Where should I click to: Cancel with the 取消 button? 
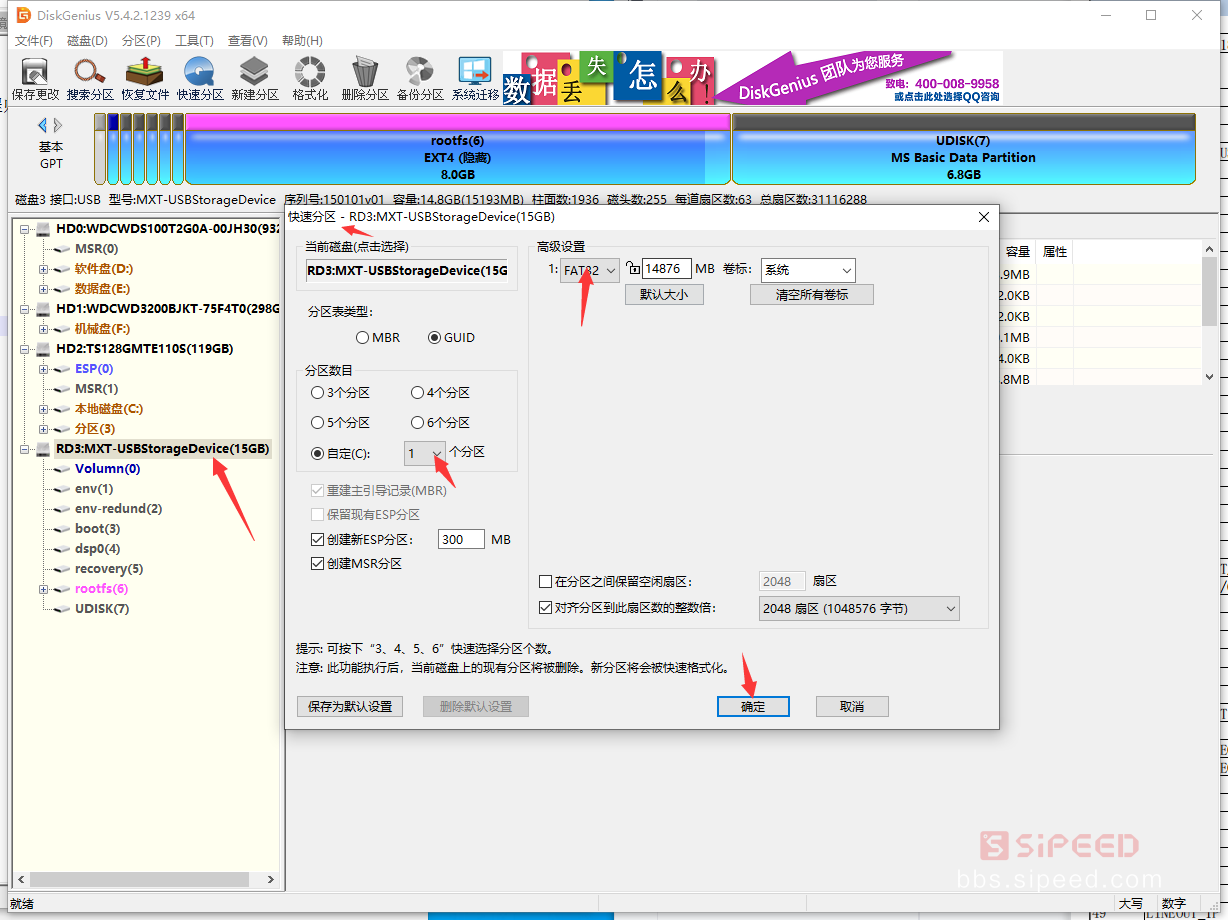pyautogui.click(x=852, y=706)
